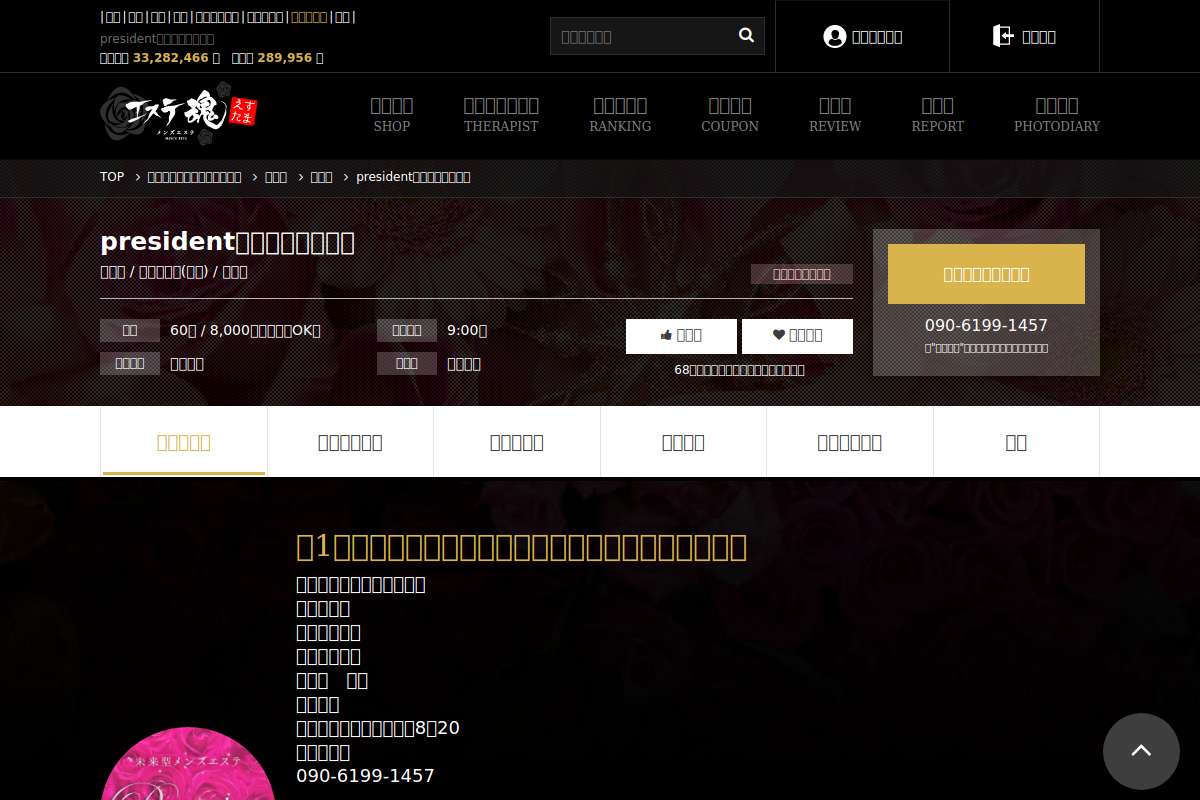The image size is (1200, 800).
Task: Click the 289,956 counter text
Action: pos(285,58)
